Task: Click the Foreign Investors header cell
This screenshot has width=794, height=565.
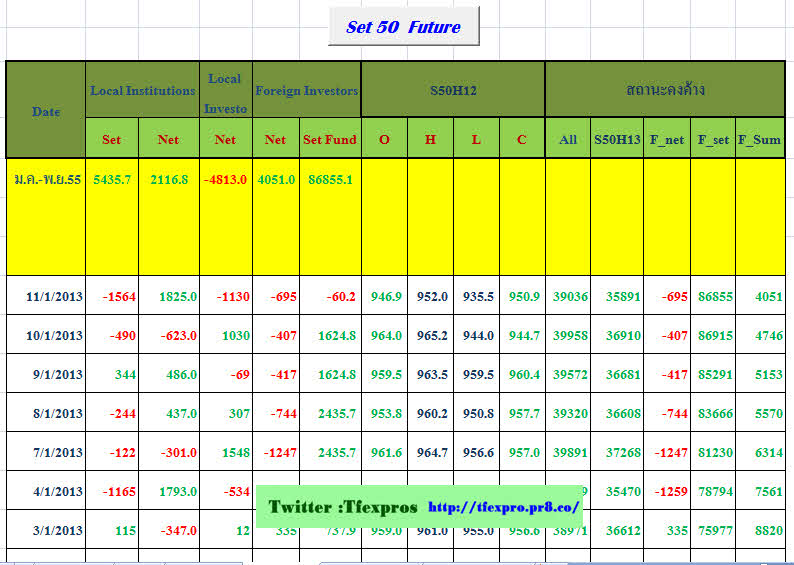Action: coord(306,91)
